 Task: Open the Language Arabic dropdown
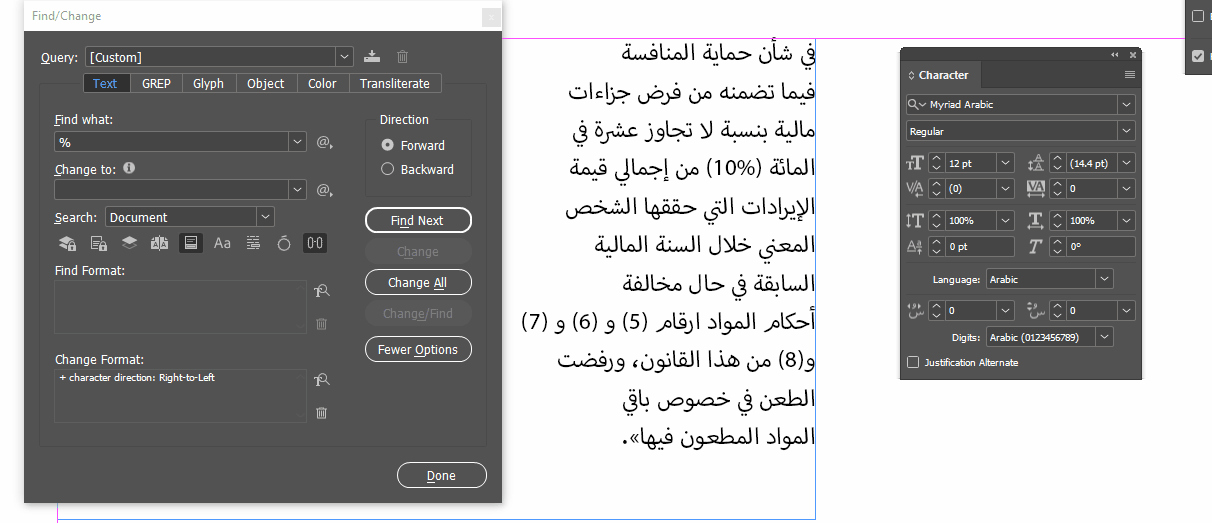1104,279
